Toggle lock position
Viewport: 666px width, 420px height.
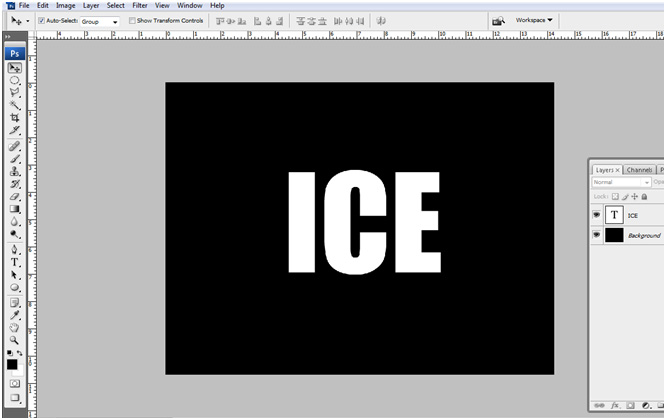click(635, 197)
